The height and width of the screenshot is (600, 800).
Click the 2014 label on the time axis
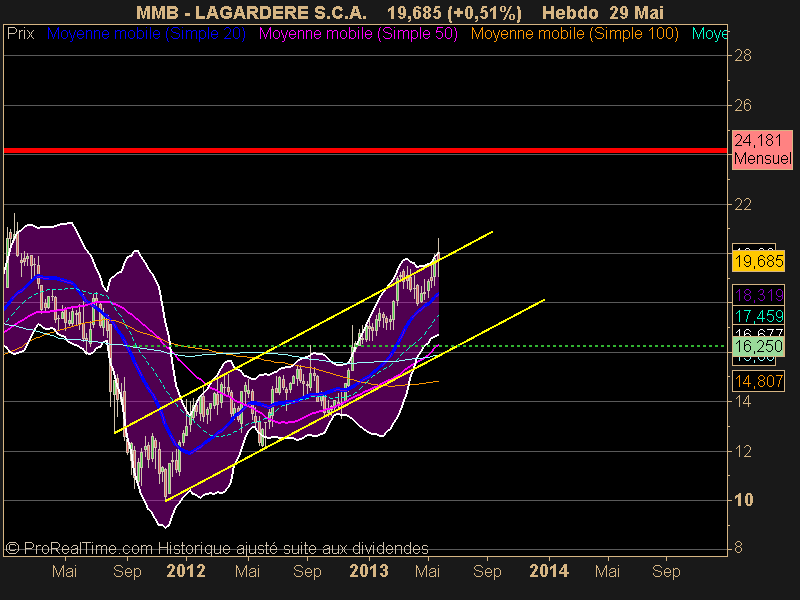click(x=549, y=571)
